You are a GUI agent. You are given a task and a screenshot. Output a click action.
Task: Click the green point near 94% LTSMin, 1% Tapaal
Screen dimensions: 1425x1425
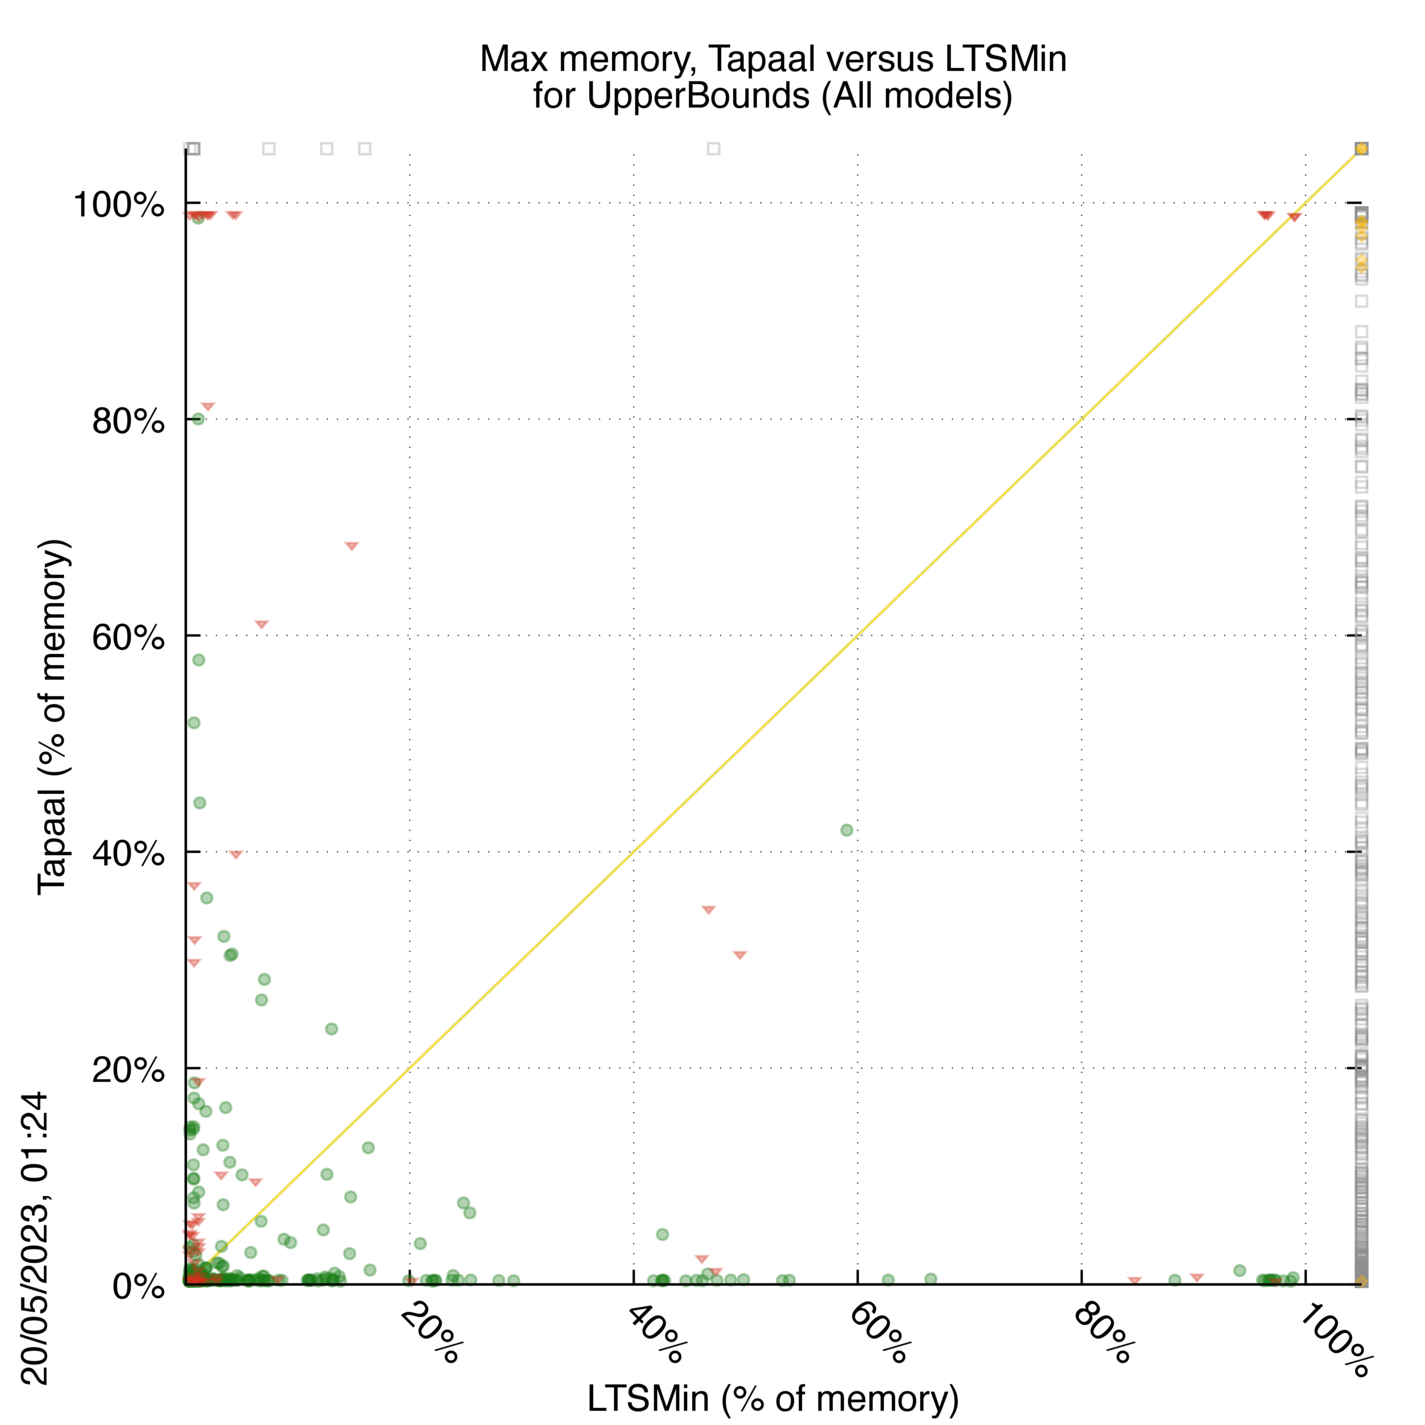coord(1239,1271)
